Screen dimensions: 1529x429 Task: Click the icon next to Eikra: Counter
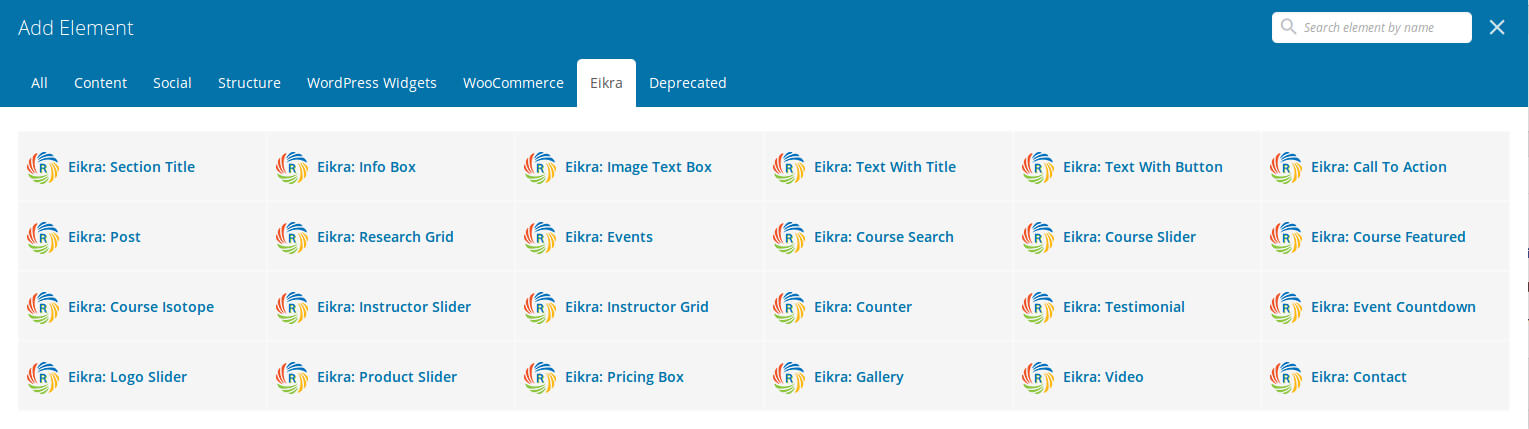coord(789,308)
